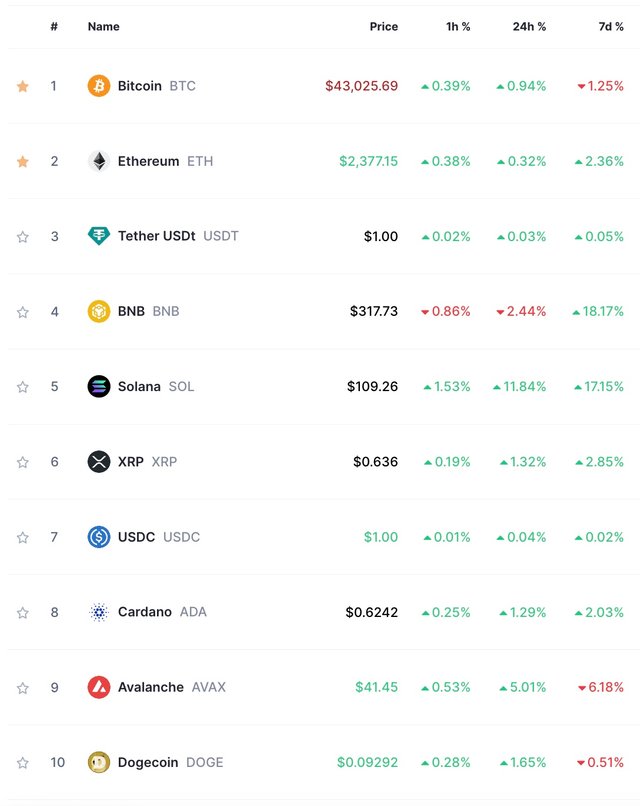The height and width of the screenshot is (806, 640).
Task: Click the Bitcoin coin logo icon
Action: pyautogui.click(x=99, y=86)
